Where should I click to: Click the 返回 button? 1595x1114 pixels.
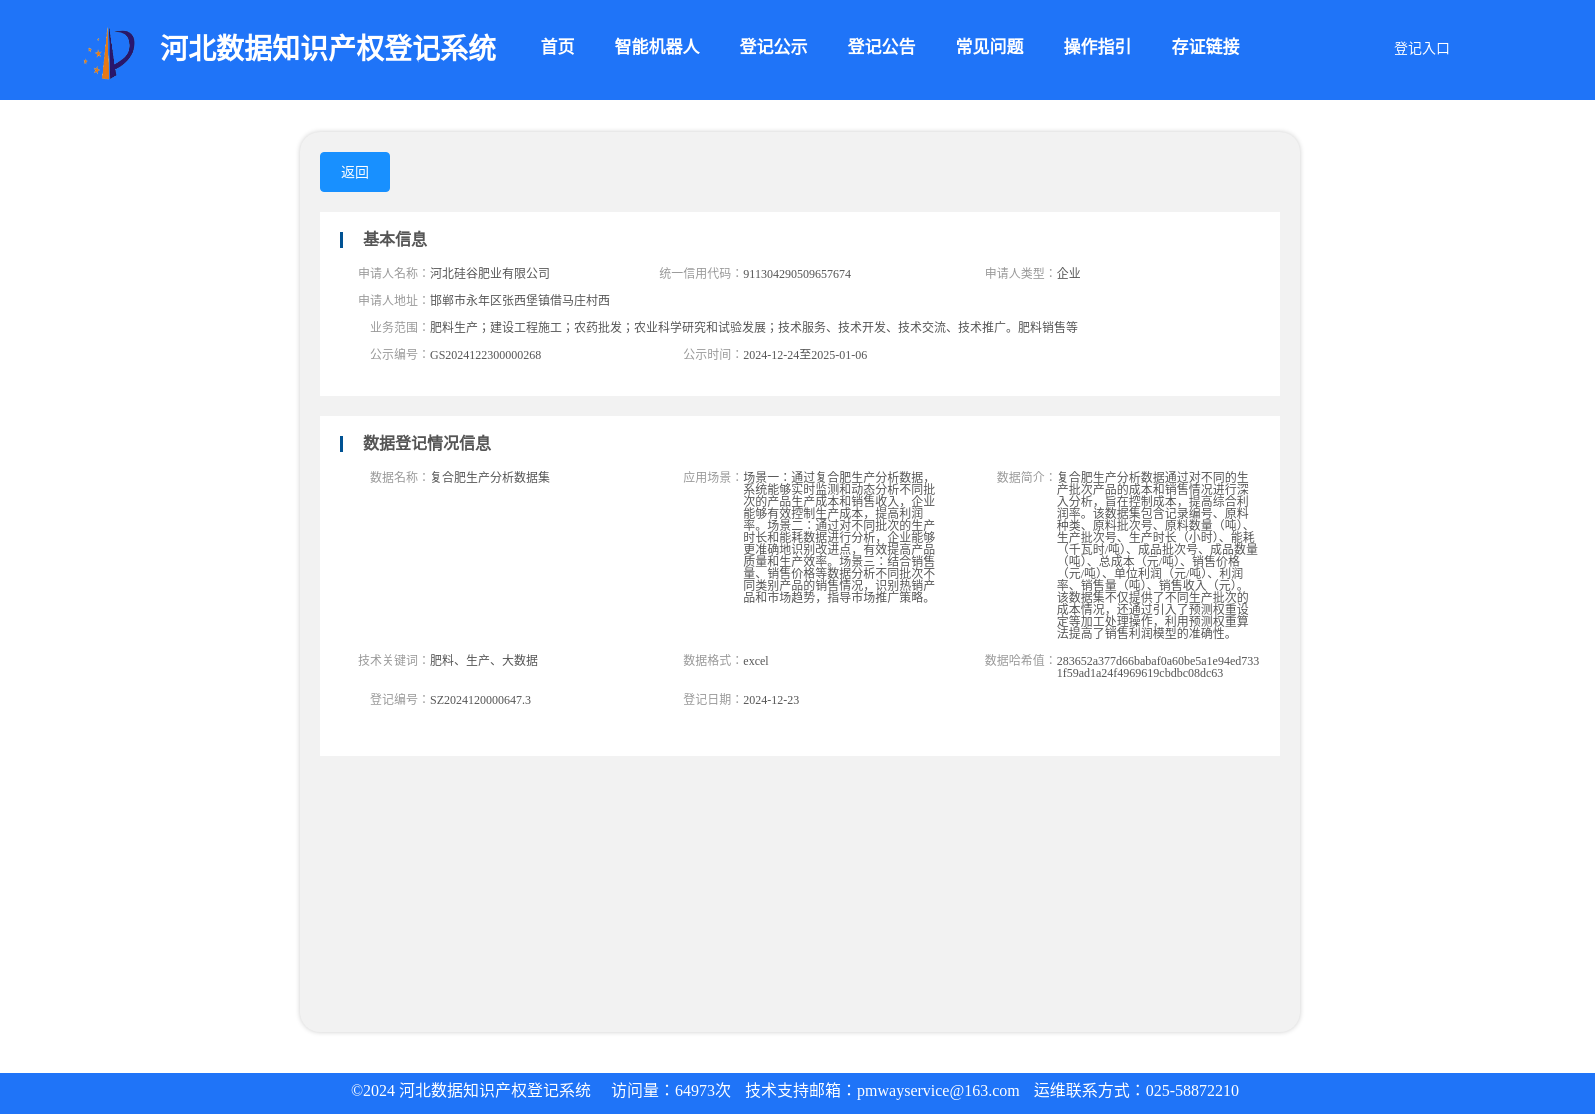(x=355, y=172)
